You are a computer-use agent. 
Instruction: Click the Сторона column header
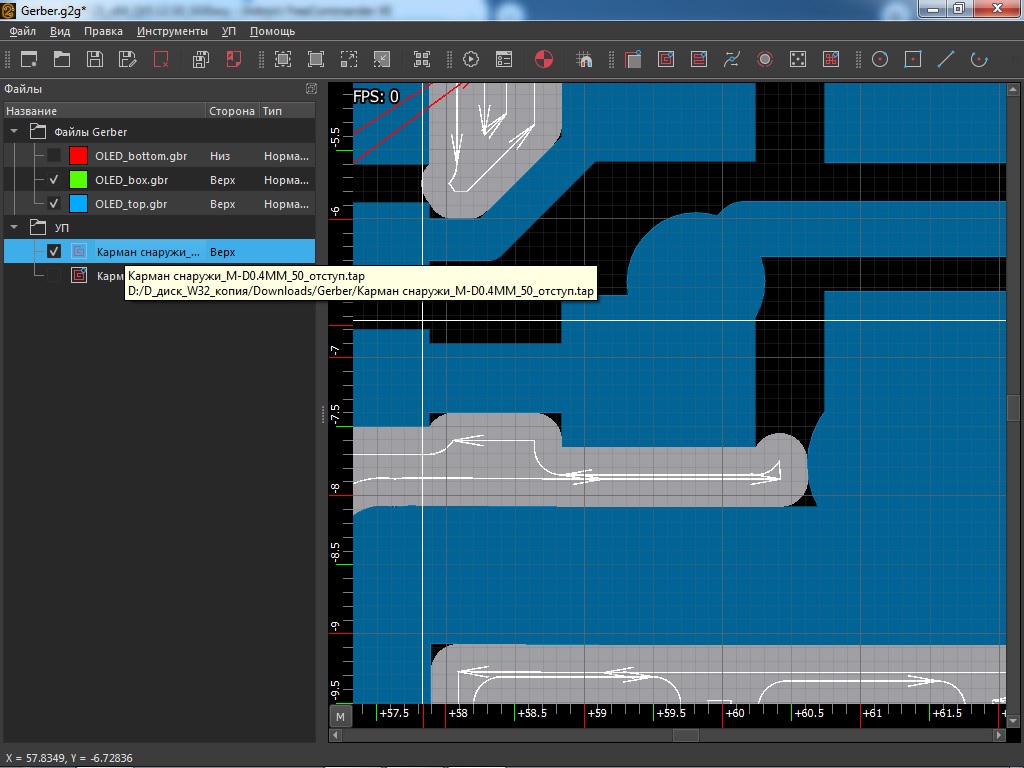(x=231, y=111)
